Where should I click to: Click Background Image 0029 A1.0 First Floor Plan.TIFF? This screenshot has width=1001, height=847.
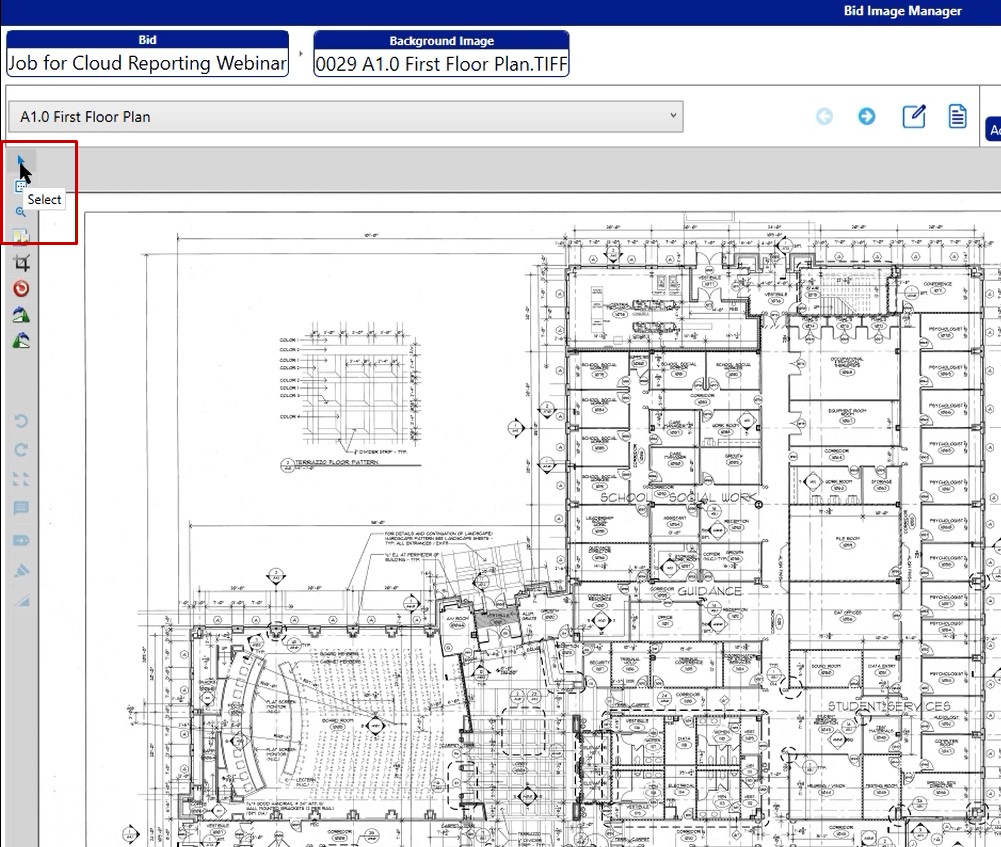pyautogui.click(x=441, y=63)
